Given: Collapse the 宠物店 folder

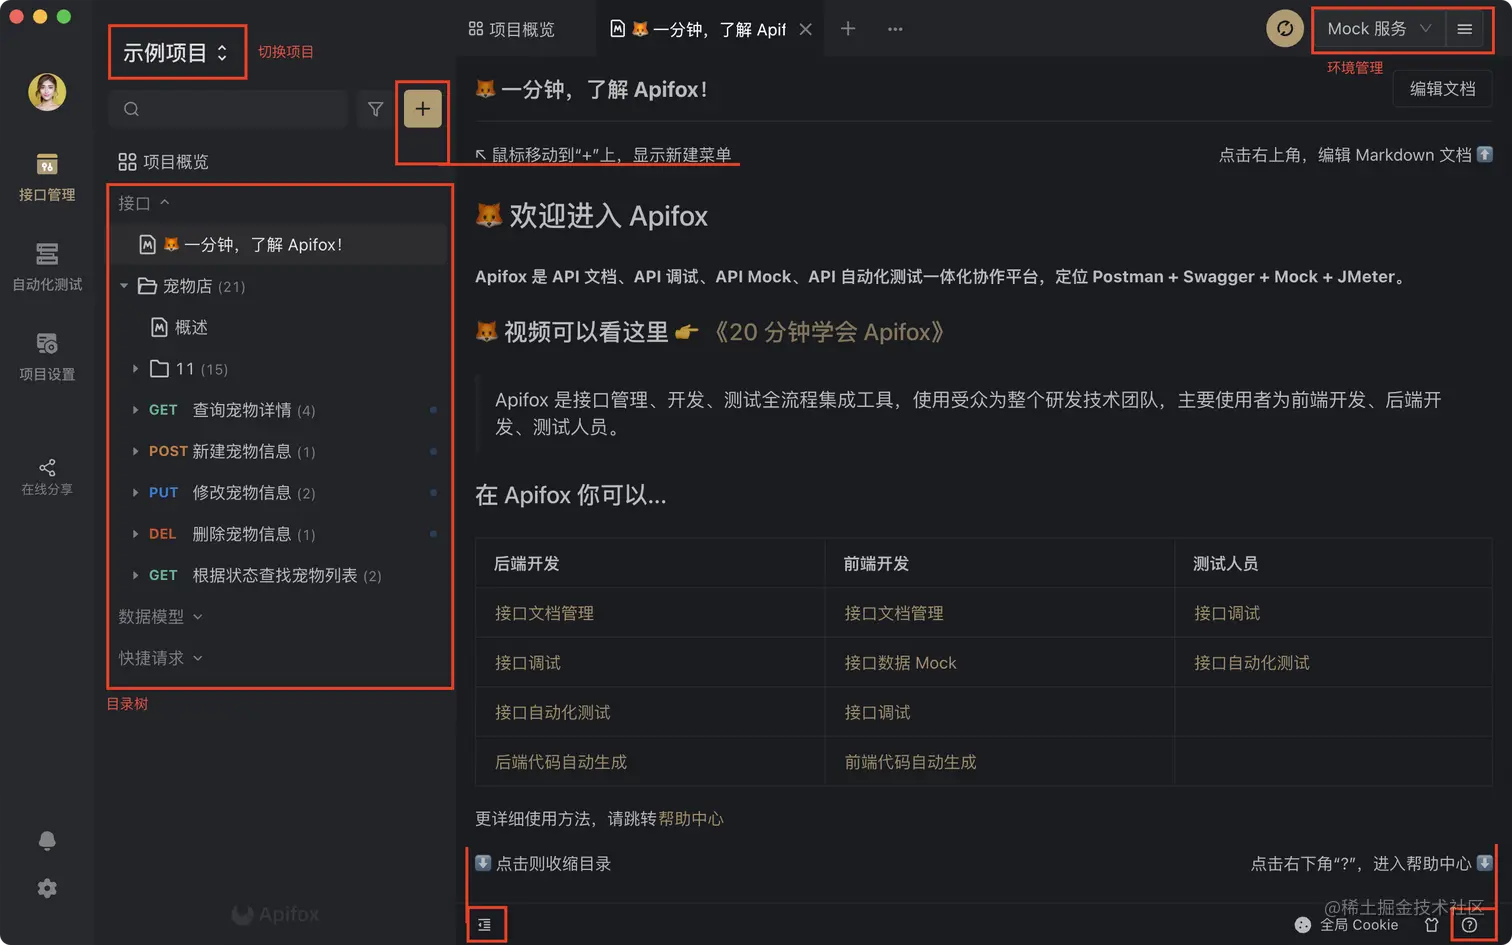Looking at the screenshot, I should pyautogui.click(x=124, y=286).
